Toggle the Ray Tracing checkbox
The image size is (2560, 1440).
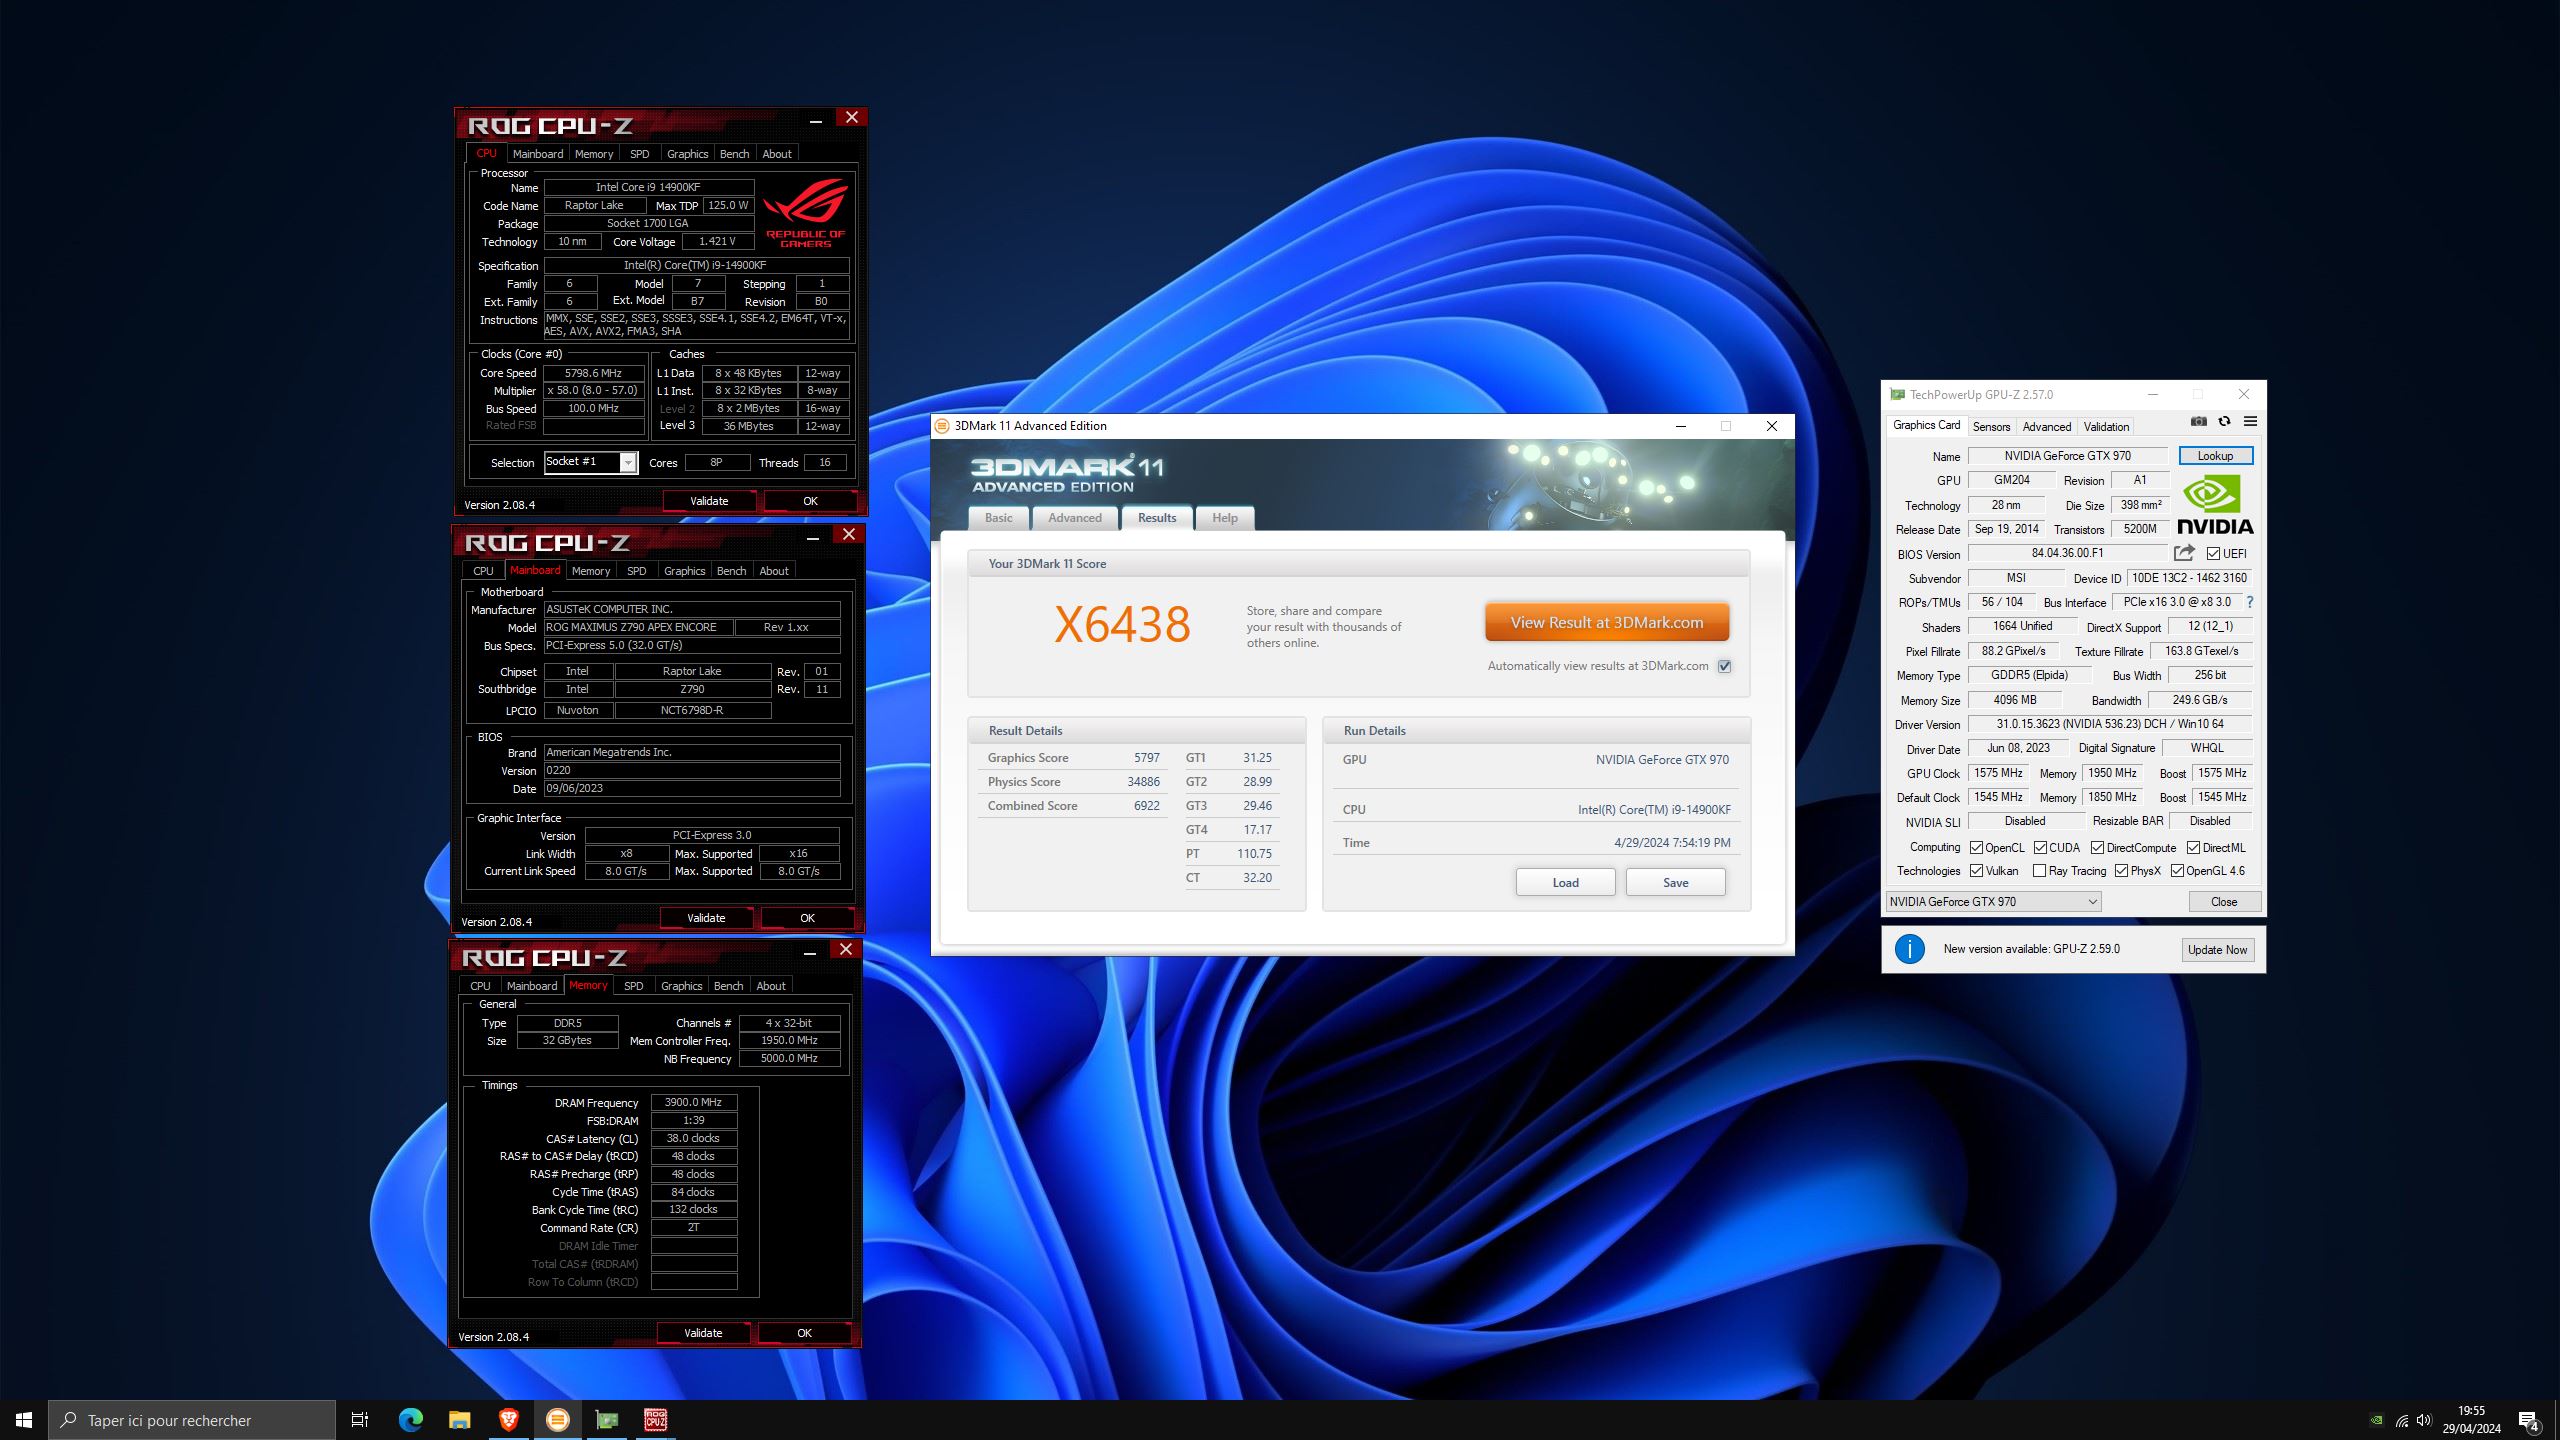pos(2039,871)
